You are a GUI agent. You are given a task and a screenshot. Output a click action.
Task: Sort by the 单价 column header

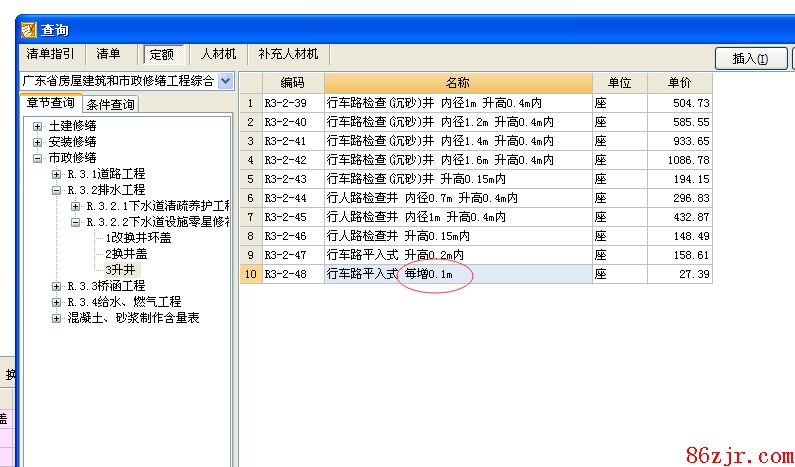[679, 82]
